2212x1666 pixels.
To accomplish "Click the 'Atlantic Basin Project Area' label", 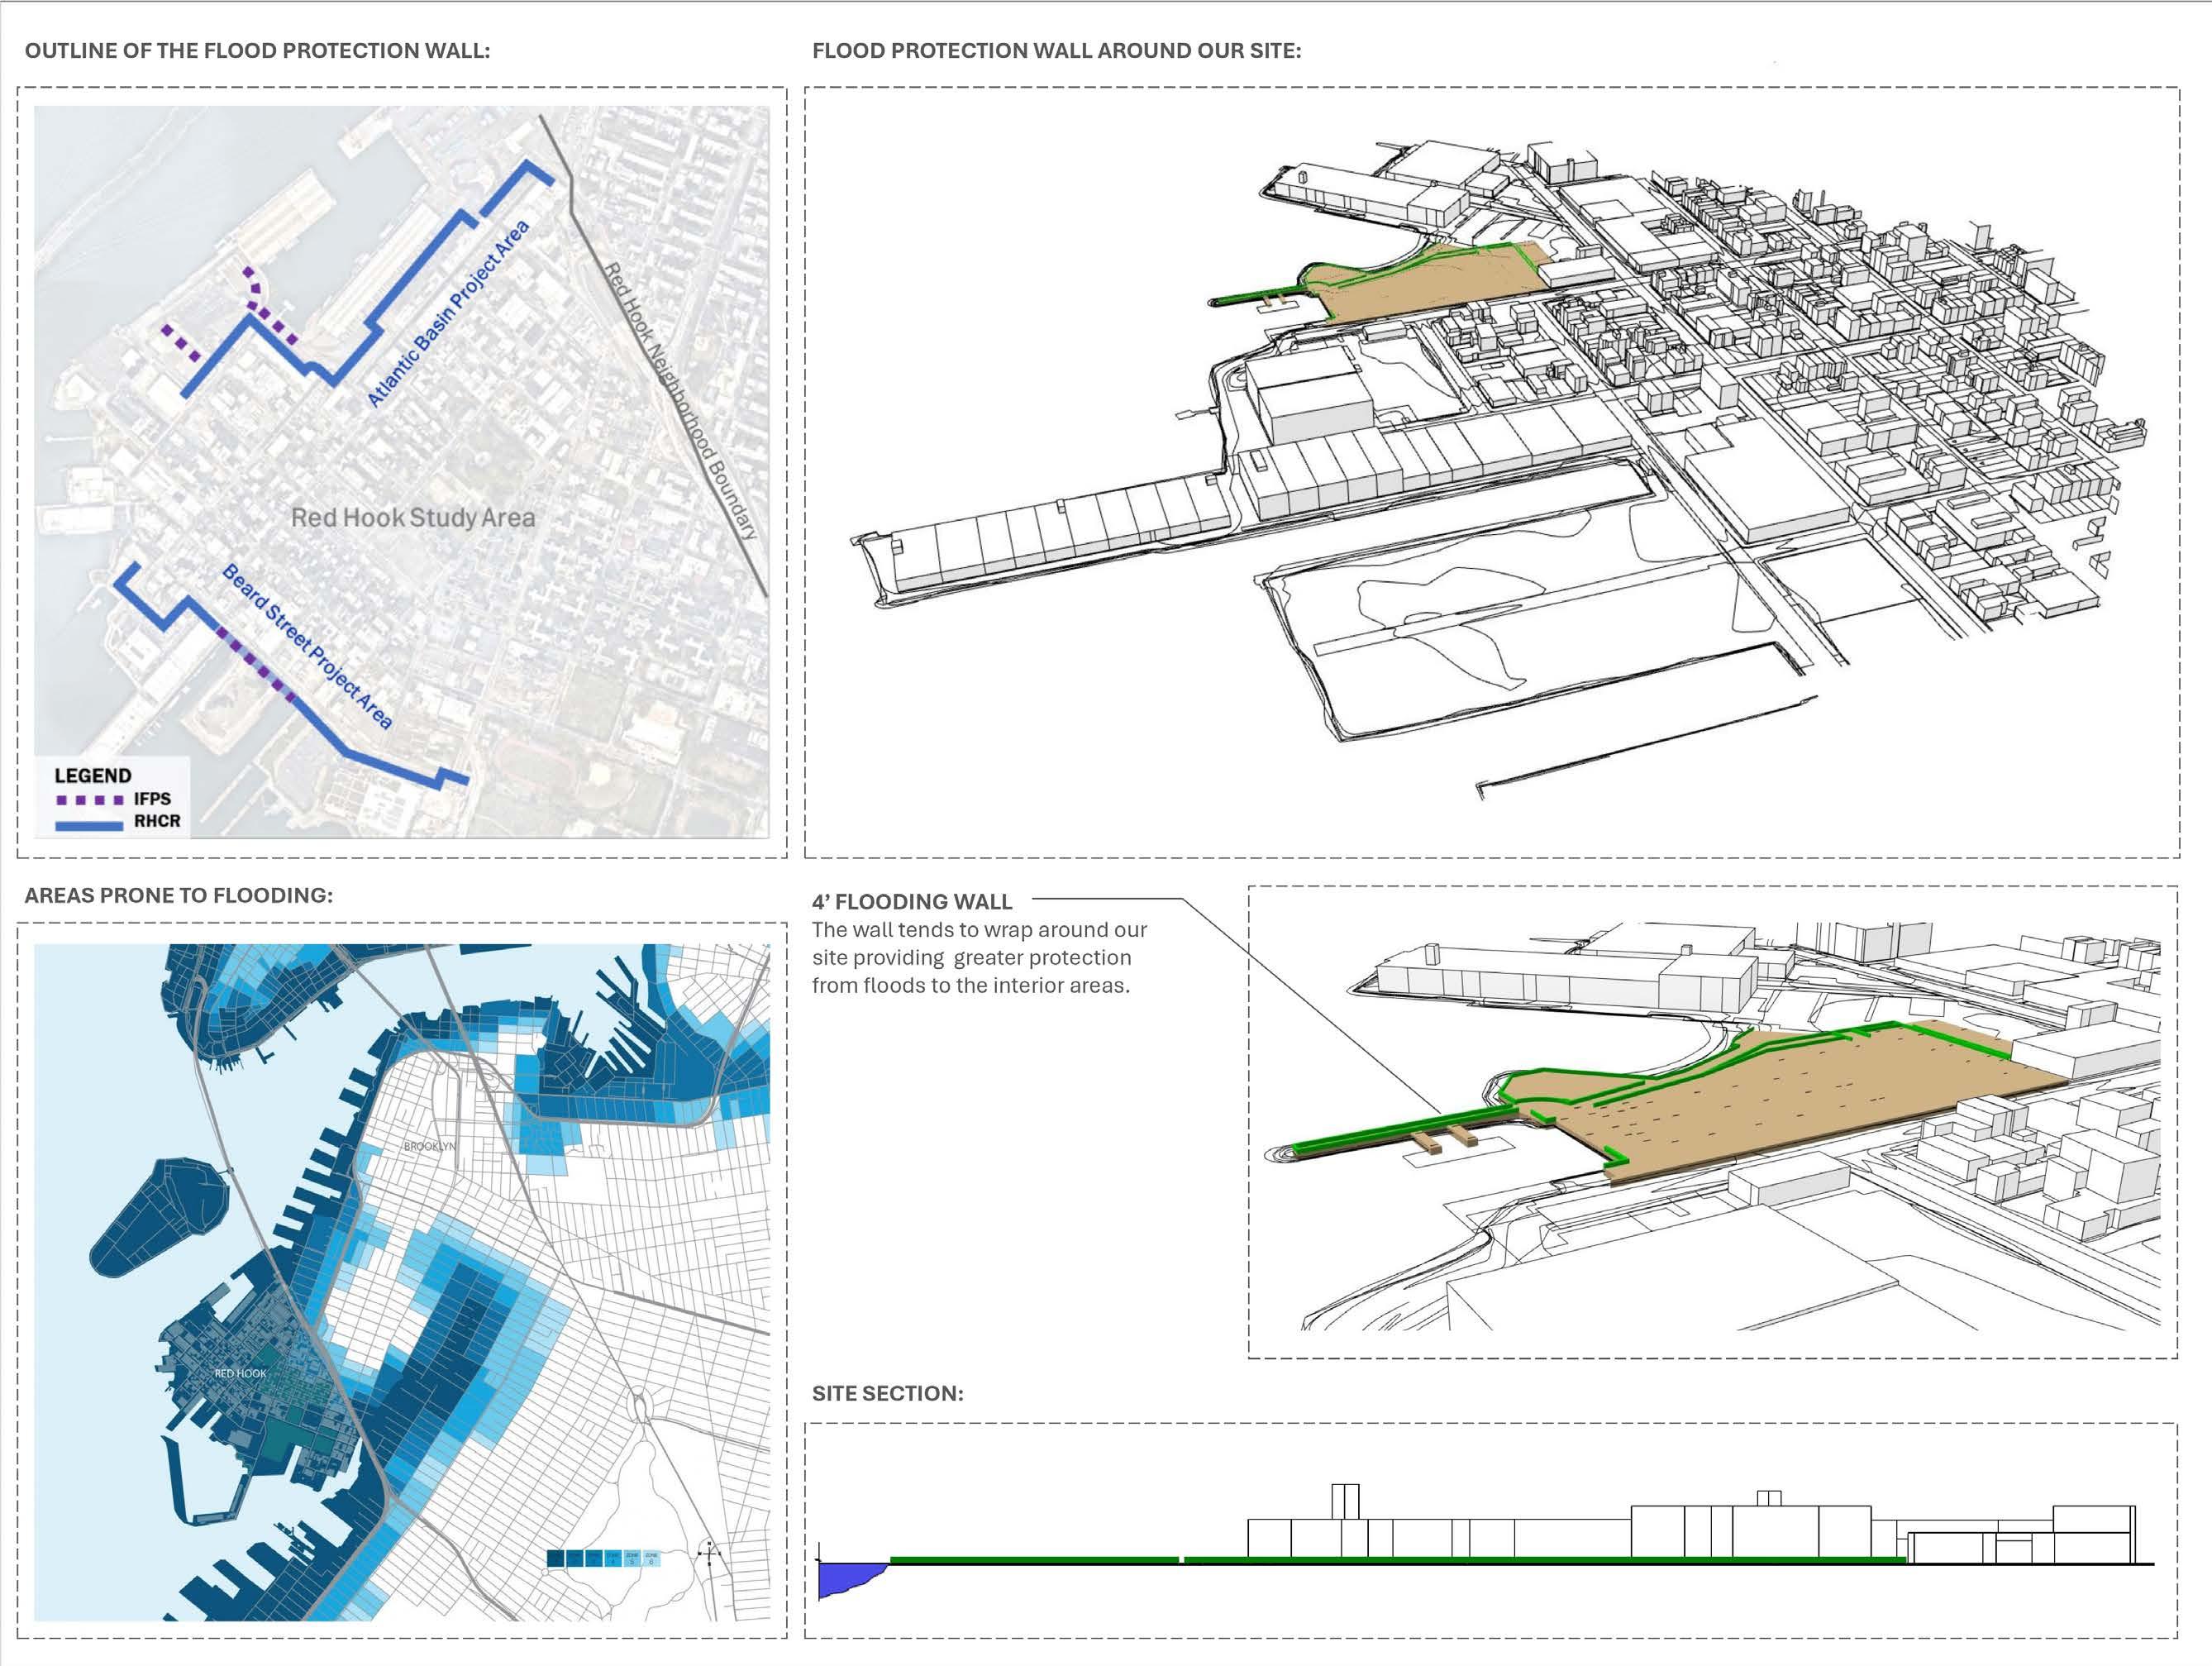I will [448, 314].
